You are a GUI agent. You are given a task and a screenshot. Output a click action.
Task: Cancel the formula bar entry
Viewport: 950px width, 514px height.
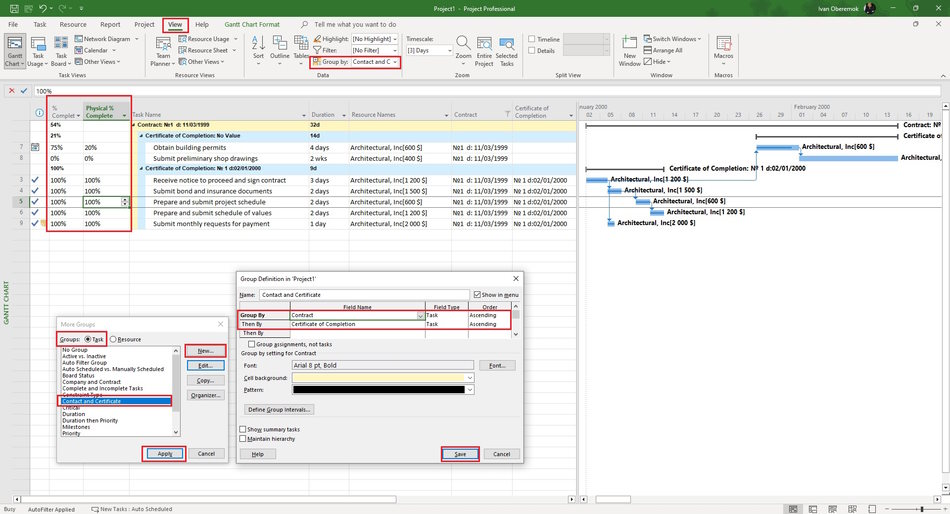(11, 91)
